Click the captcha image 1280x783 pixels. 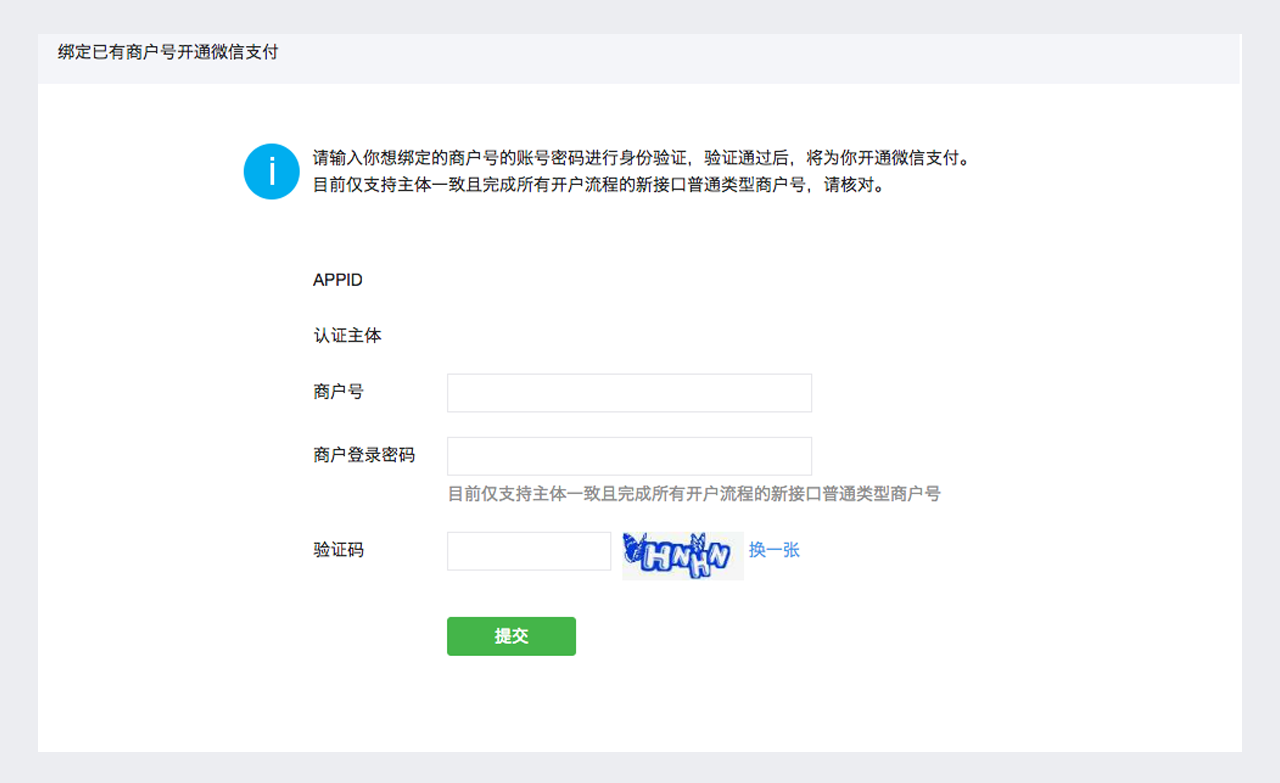click(683, 556)
